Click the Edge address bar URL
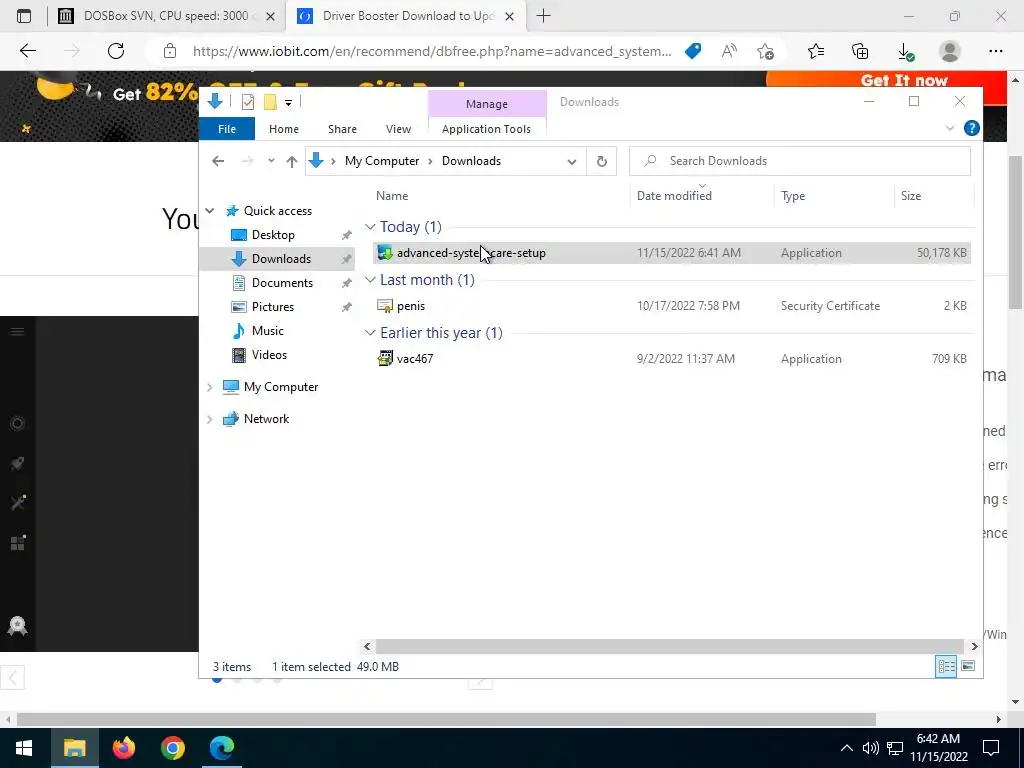Viewport: 1024px width, 768px height. point(432,51)
